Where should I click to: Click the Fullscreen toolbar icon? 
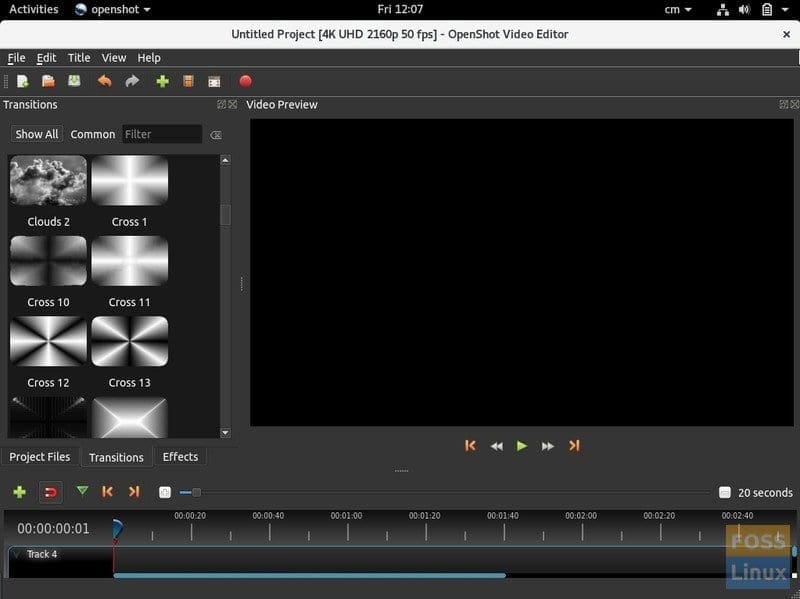point(214,81)
